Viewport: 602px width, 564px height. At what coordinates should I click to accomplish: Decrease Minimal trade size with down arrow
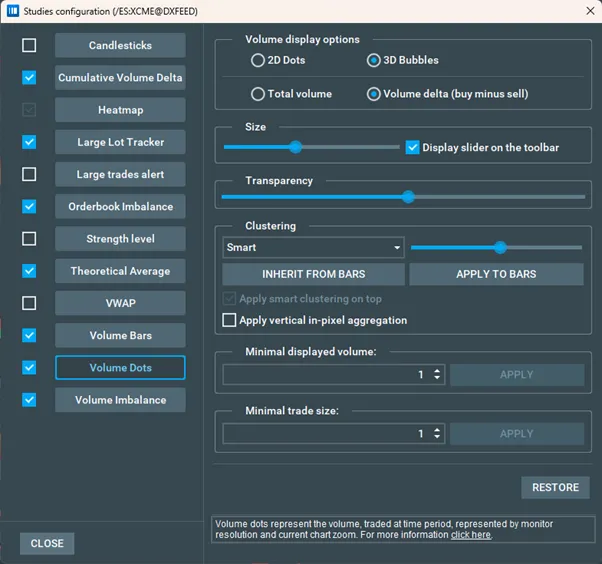pos(437,438)
